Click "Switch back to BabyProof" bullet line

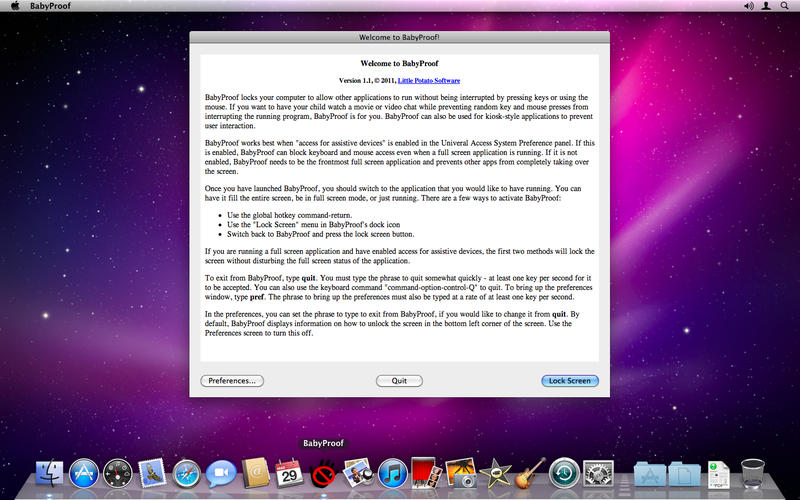tap(321, 234)
